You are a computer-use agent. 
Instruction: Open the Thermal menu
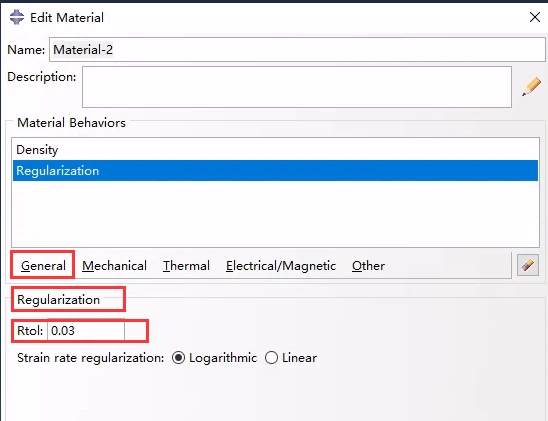click(186, 266)
